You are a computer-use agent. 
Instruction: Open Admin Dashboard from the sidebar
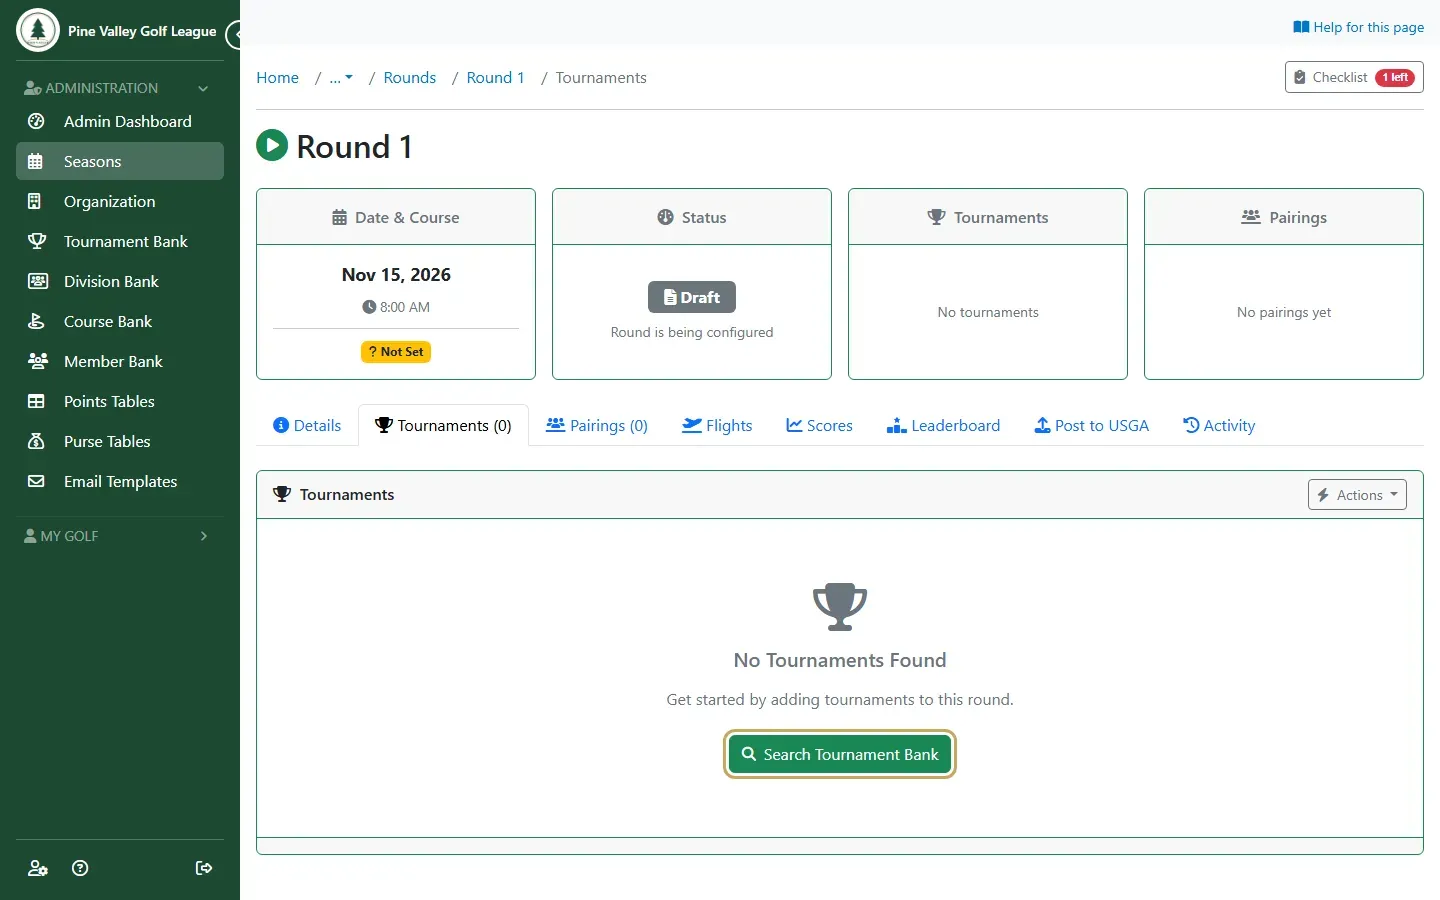(120, 121)
